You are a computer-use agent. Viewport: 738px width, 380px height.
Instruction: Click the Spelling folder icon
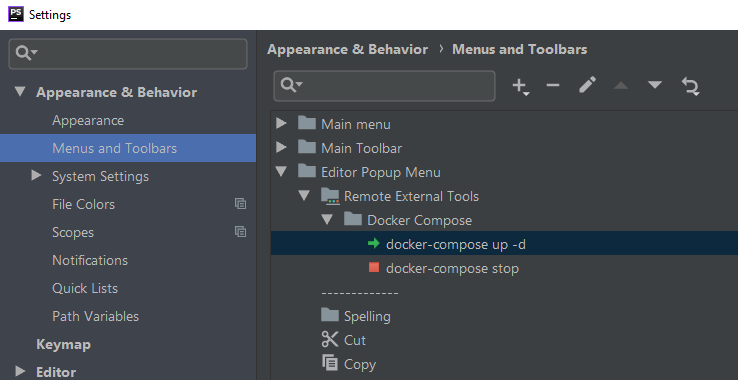point(330,315)
